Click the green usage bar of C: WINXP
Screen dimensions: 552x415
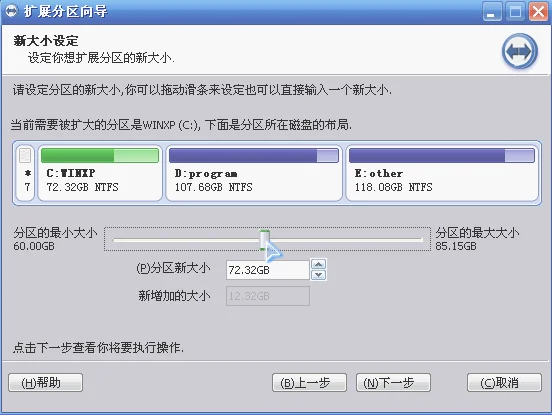(100, 155)
